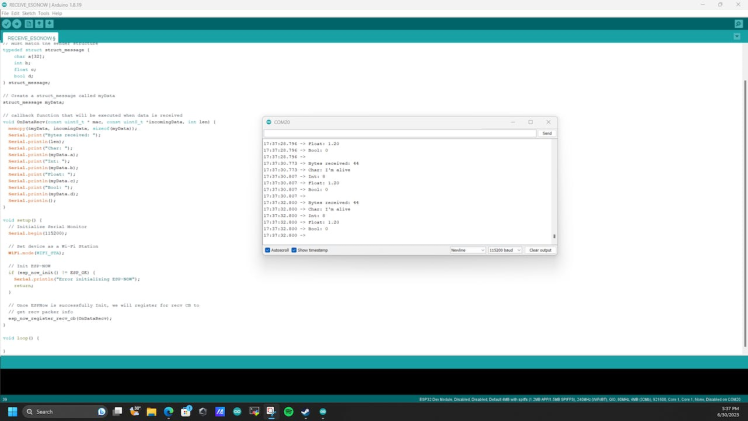Open the Spotify taskbar icon
This screenshot has height=421, width=748.
point(289,411)
